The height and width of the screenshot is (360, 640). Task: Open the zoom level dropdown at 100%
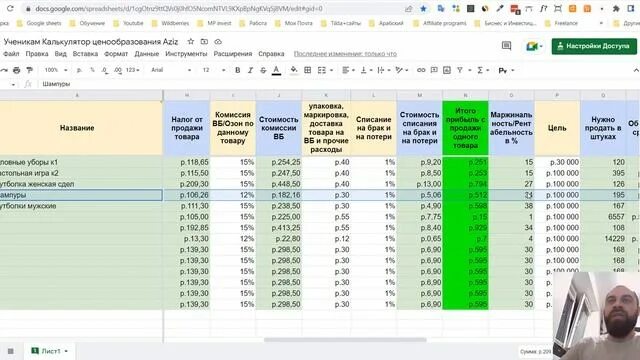(x=56, y=70)
